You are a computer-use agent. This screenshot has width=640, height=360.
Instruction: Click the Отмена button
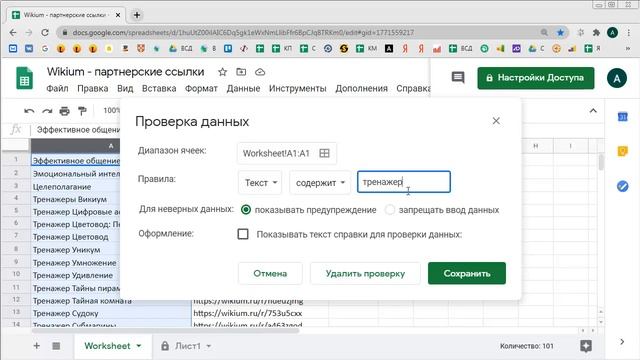(270, 273)
